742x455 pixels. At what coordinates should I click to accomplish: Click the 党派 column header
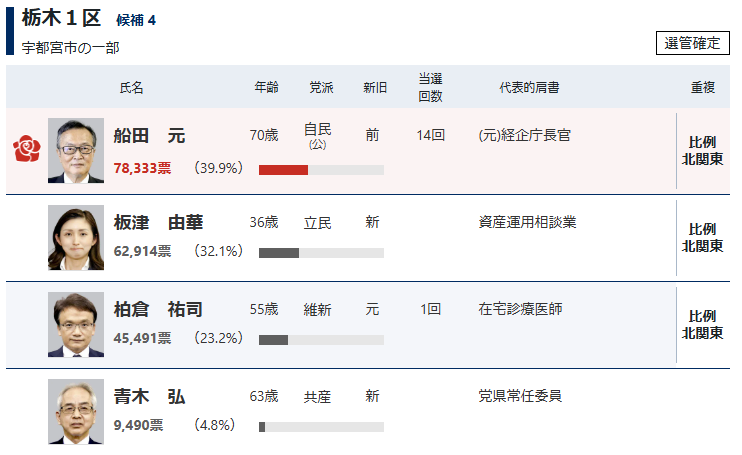click(x=321, y=87)
